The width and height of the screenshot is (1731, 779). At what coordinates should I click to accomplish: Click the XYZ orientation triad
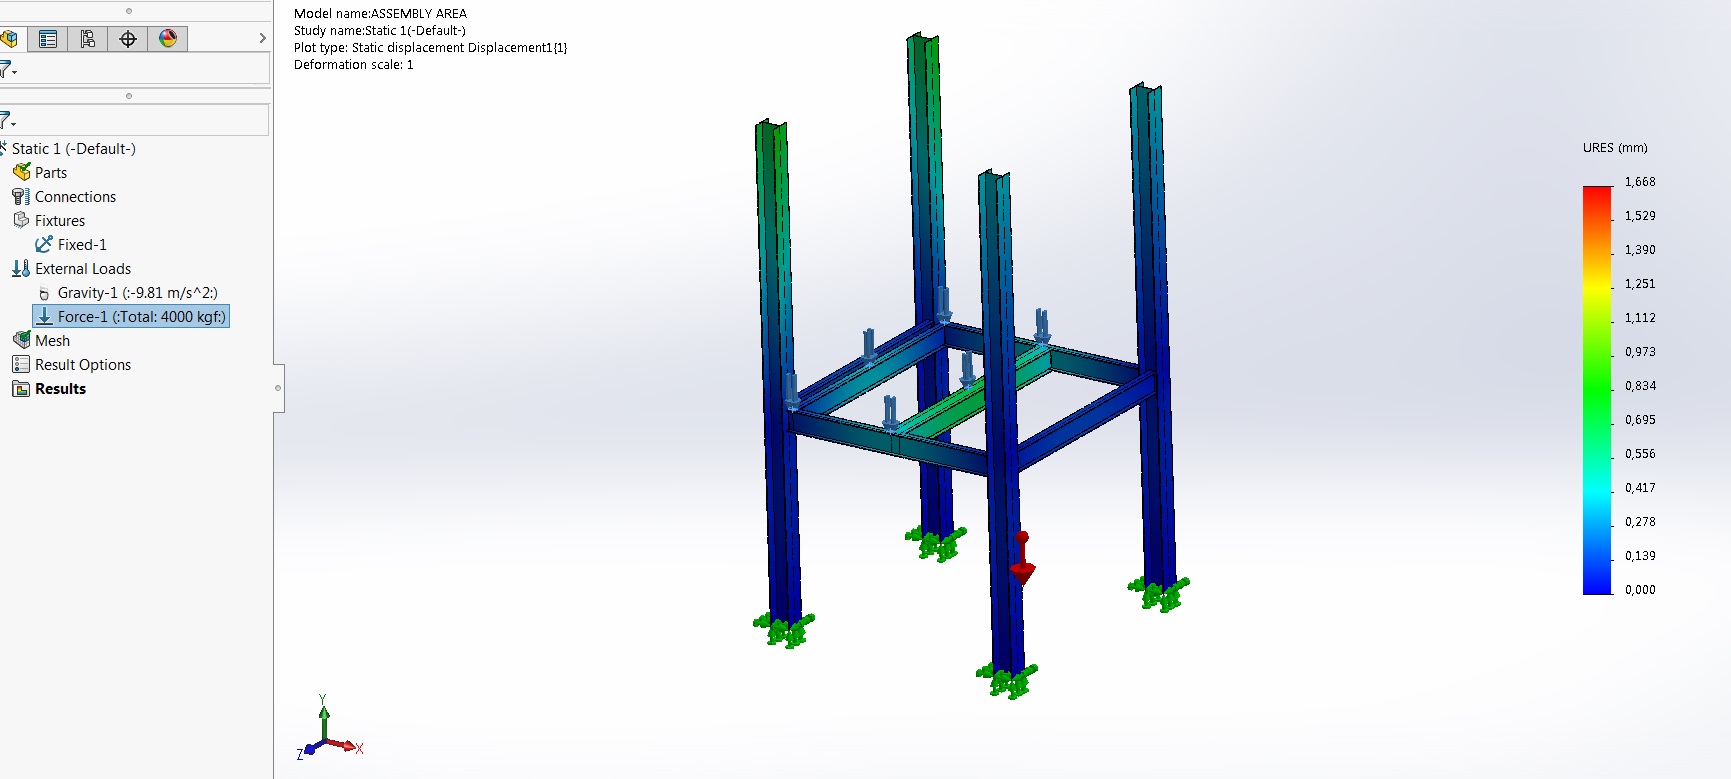click(329, 728)
